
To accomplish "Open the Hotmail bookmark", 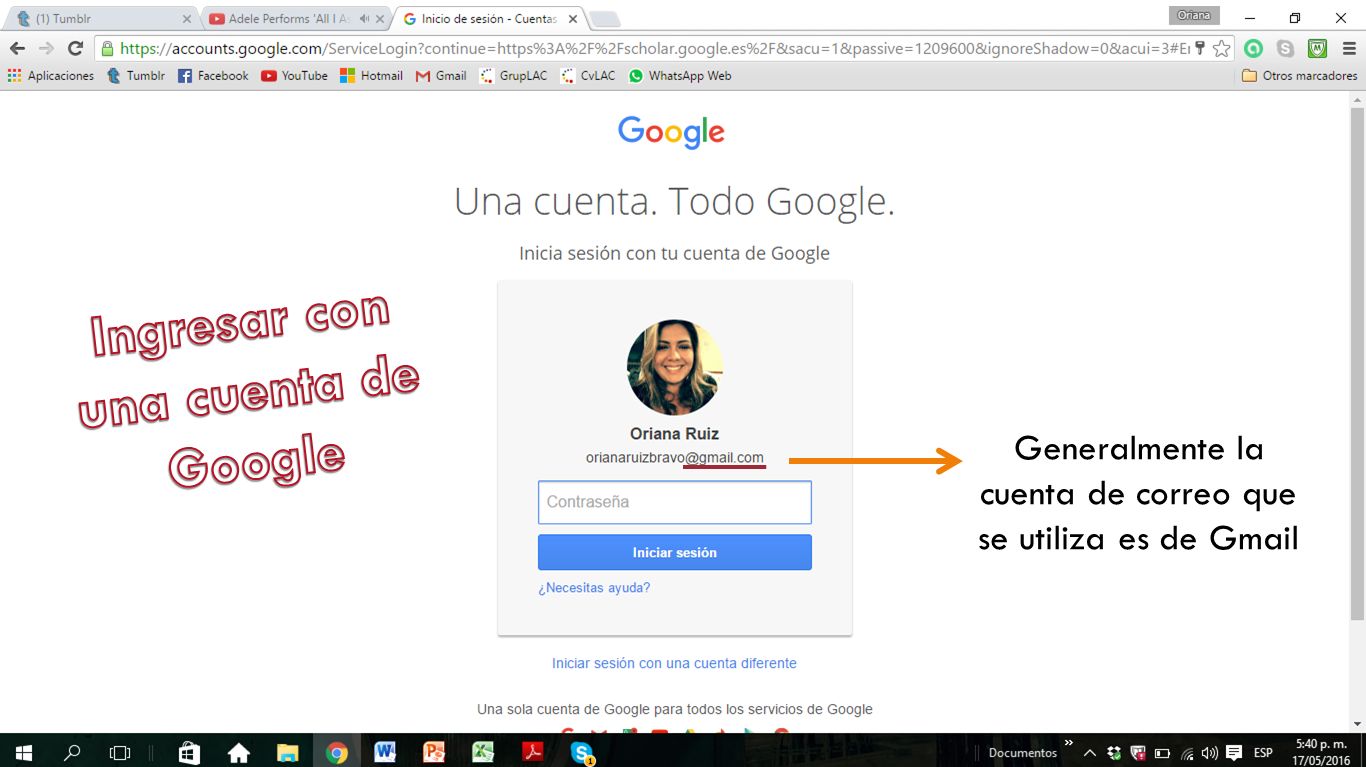I will [x=371, y=76].
